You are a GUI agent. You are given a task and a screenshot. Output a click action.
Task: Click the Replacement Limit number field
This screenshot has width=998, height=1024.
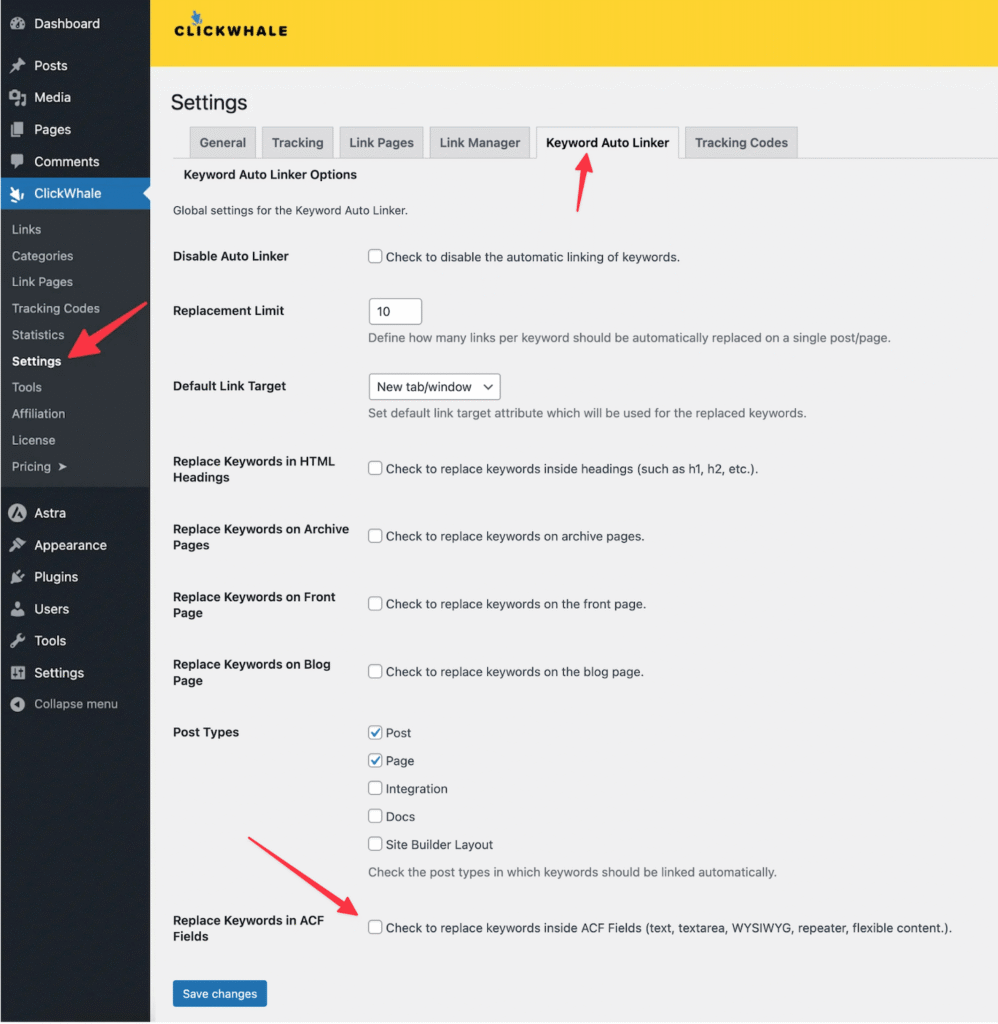coord(395,311)
